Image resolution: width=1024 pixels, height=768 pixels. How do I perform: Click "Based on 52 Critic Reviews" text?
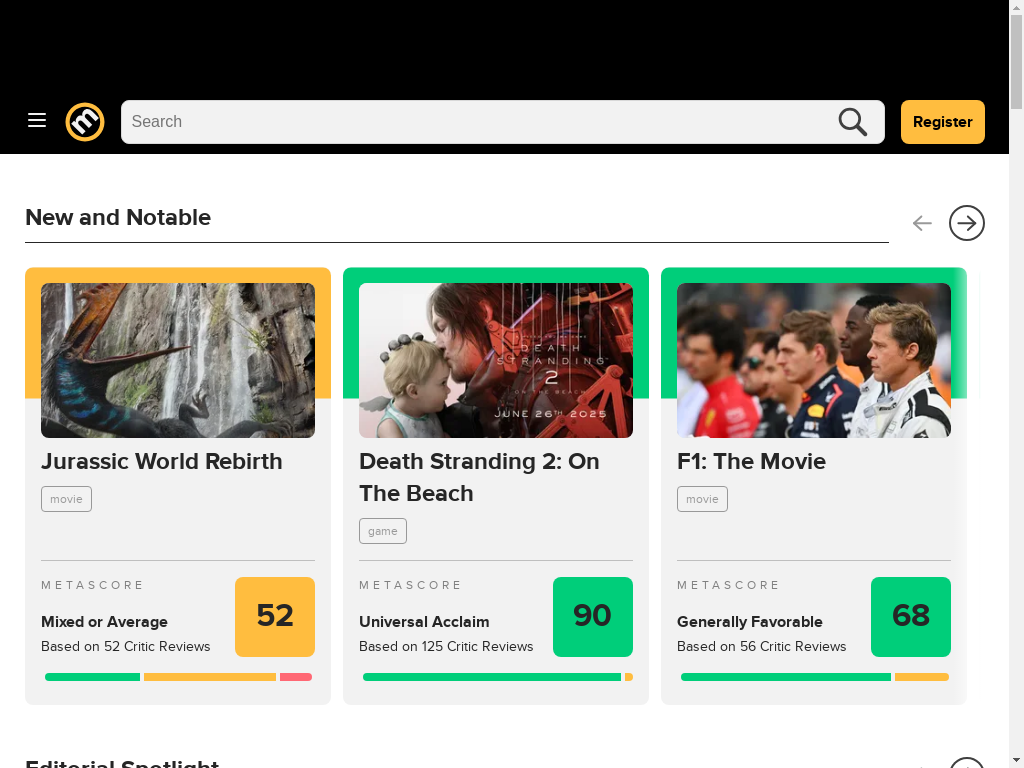[x=125, y=647]
